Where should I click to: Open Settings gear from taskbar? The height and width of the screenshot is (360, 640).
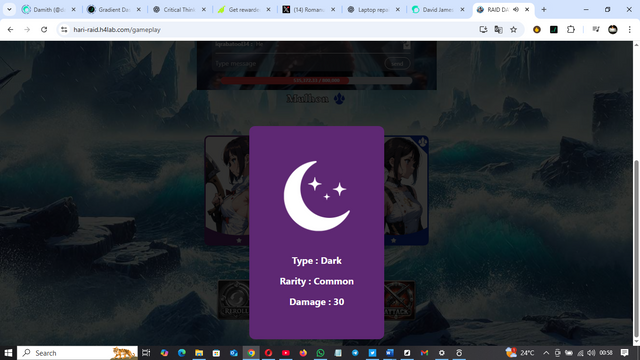(x=441, y=353)
